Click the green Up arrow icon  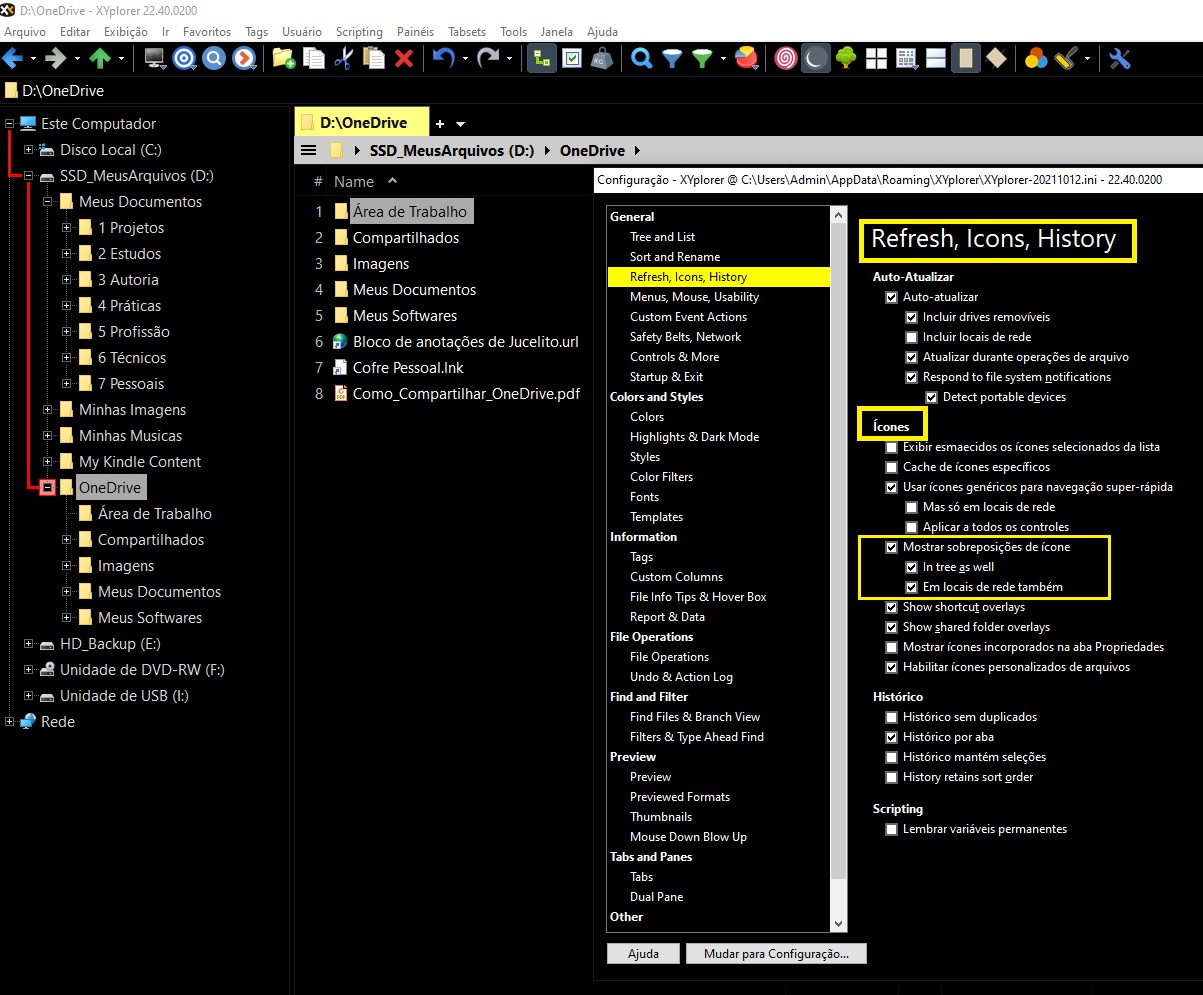tap(99, 58)
